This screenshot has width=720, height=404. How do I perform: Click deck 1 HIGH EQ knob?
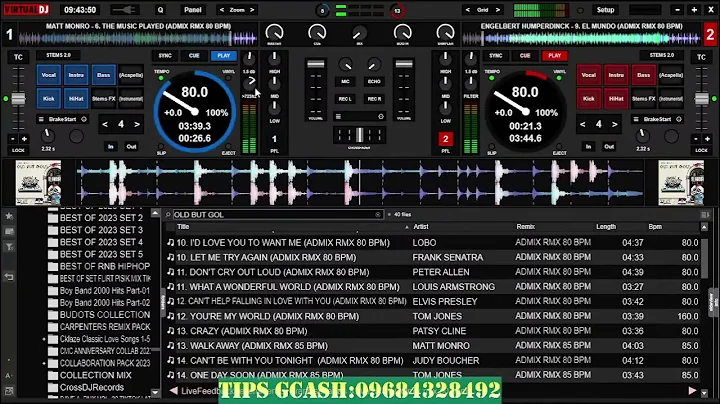[274, 58]
